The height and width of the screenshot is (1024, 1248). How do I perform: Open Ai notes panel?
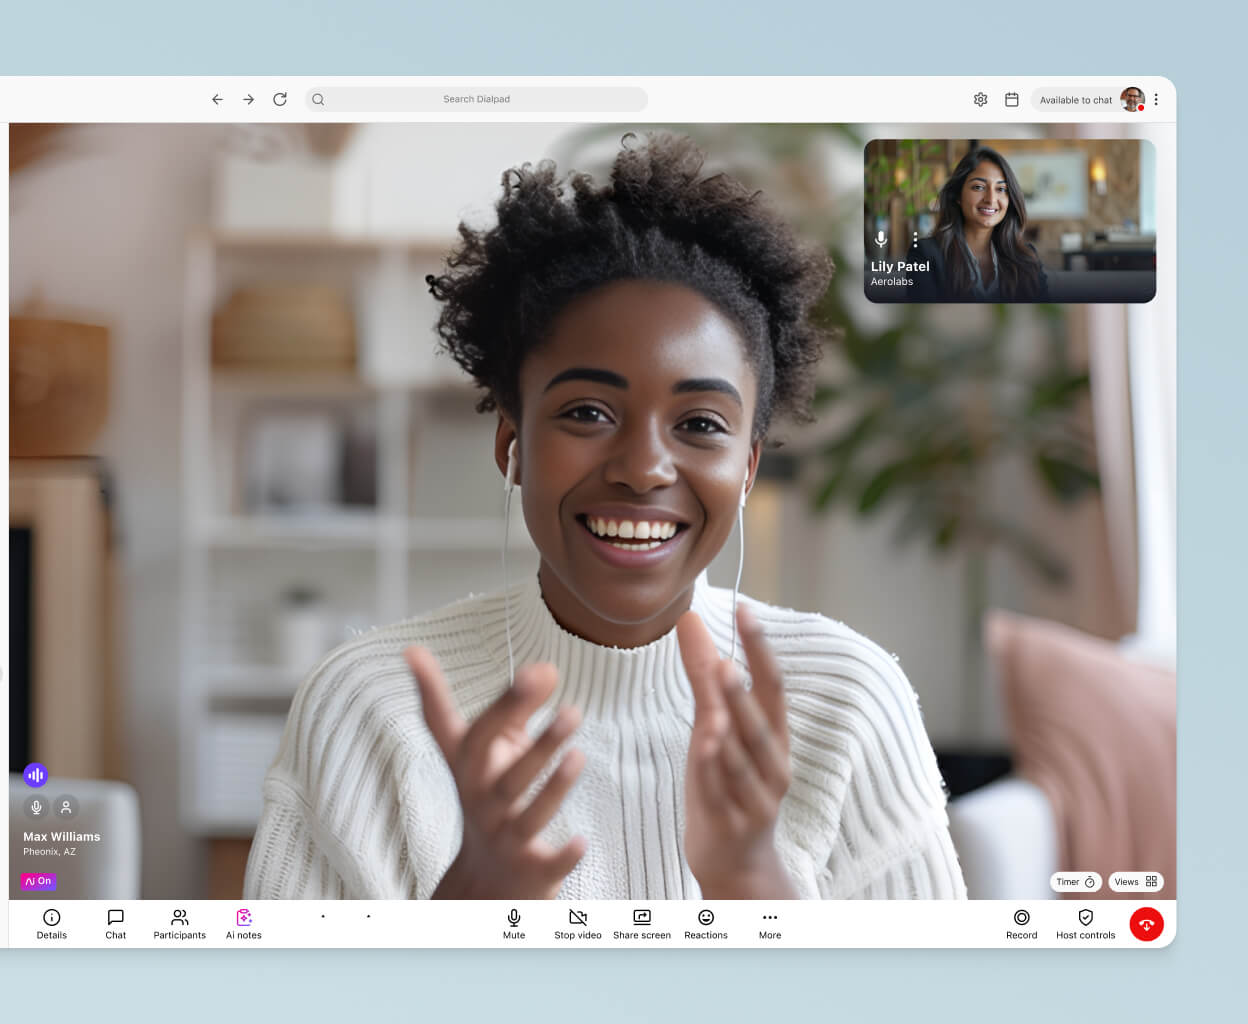pos(243,923)
